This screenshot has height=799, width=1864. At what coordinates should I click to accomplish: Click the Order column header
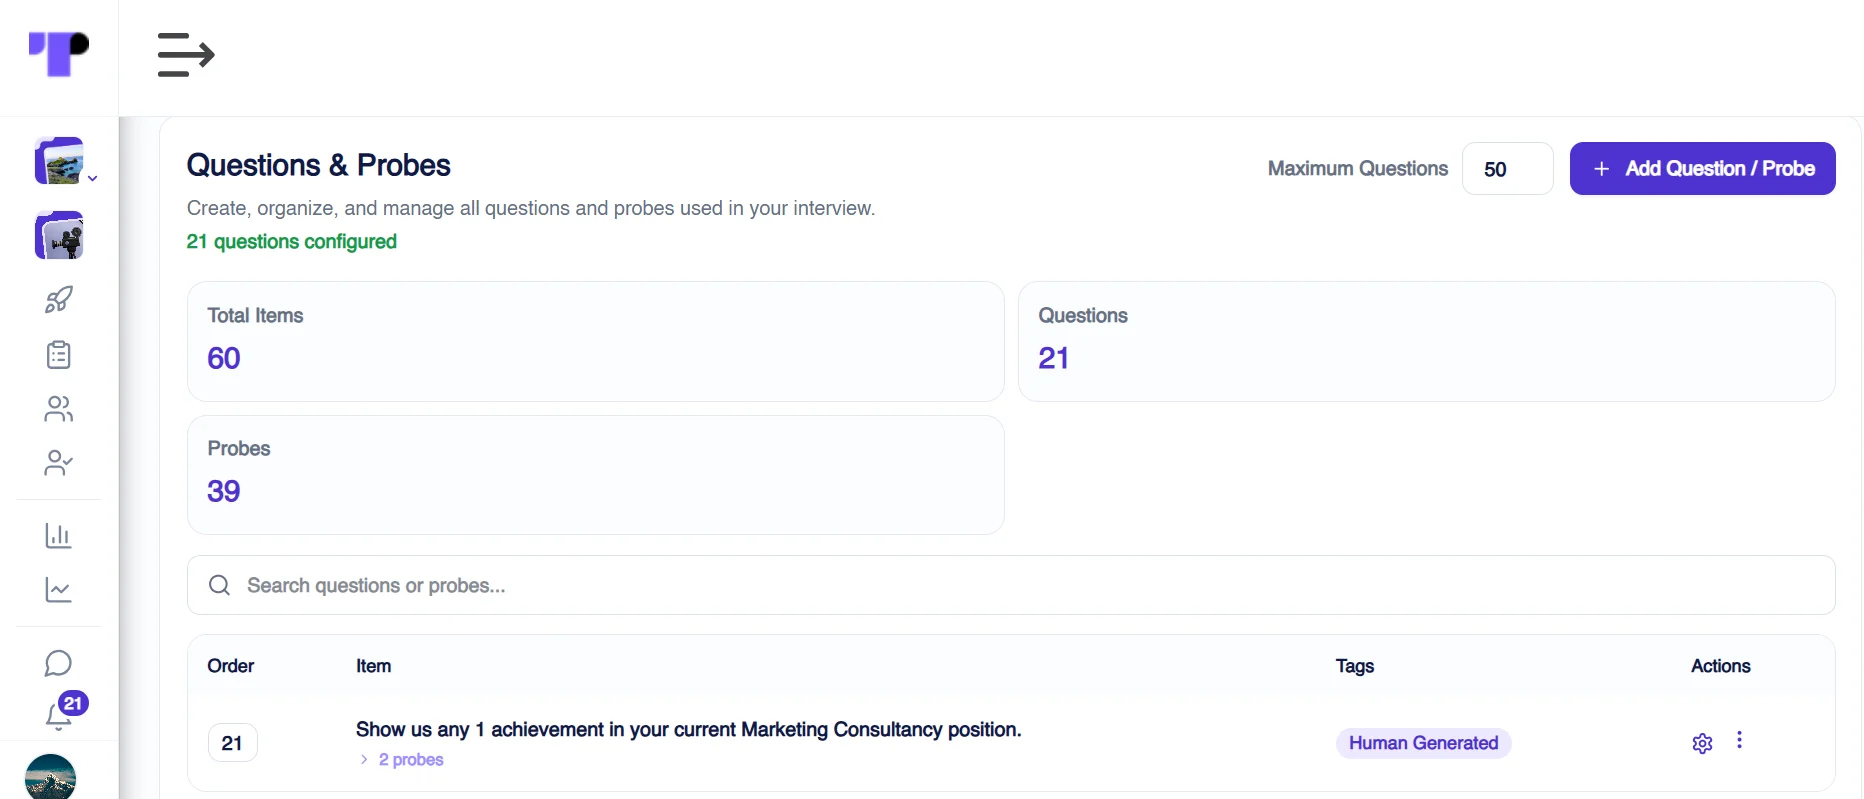click(231, 666)
